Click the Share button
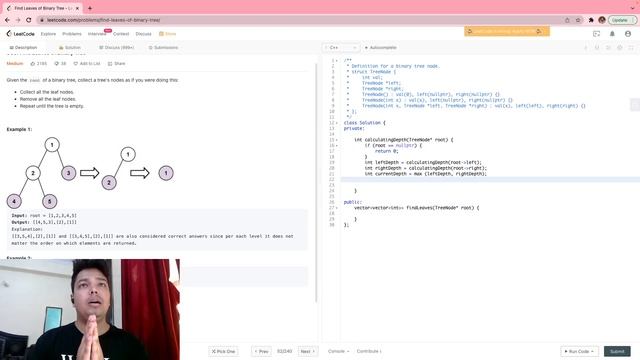 pos(116,64)
